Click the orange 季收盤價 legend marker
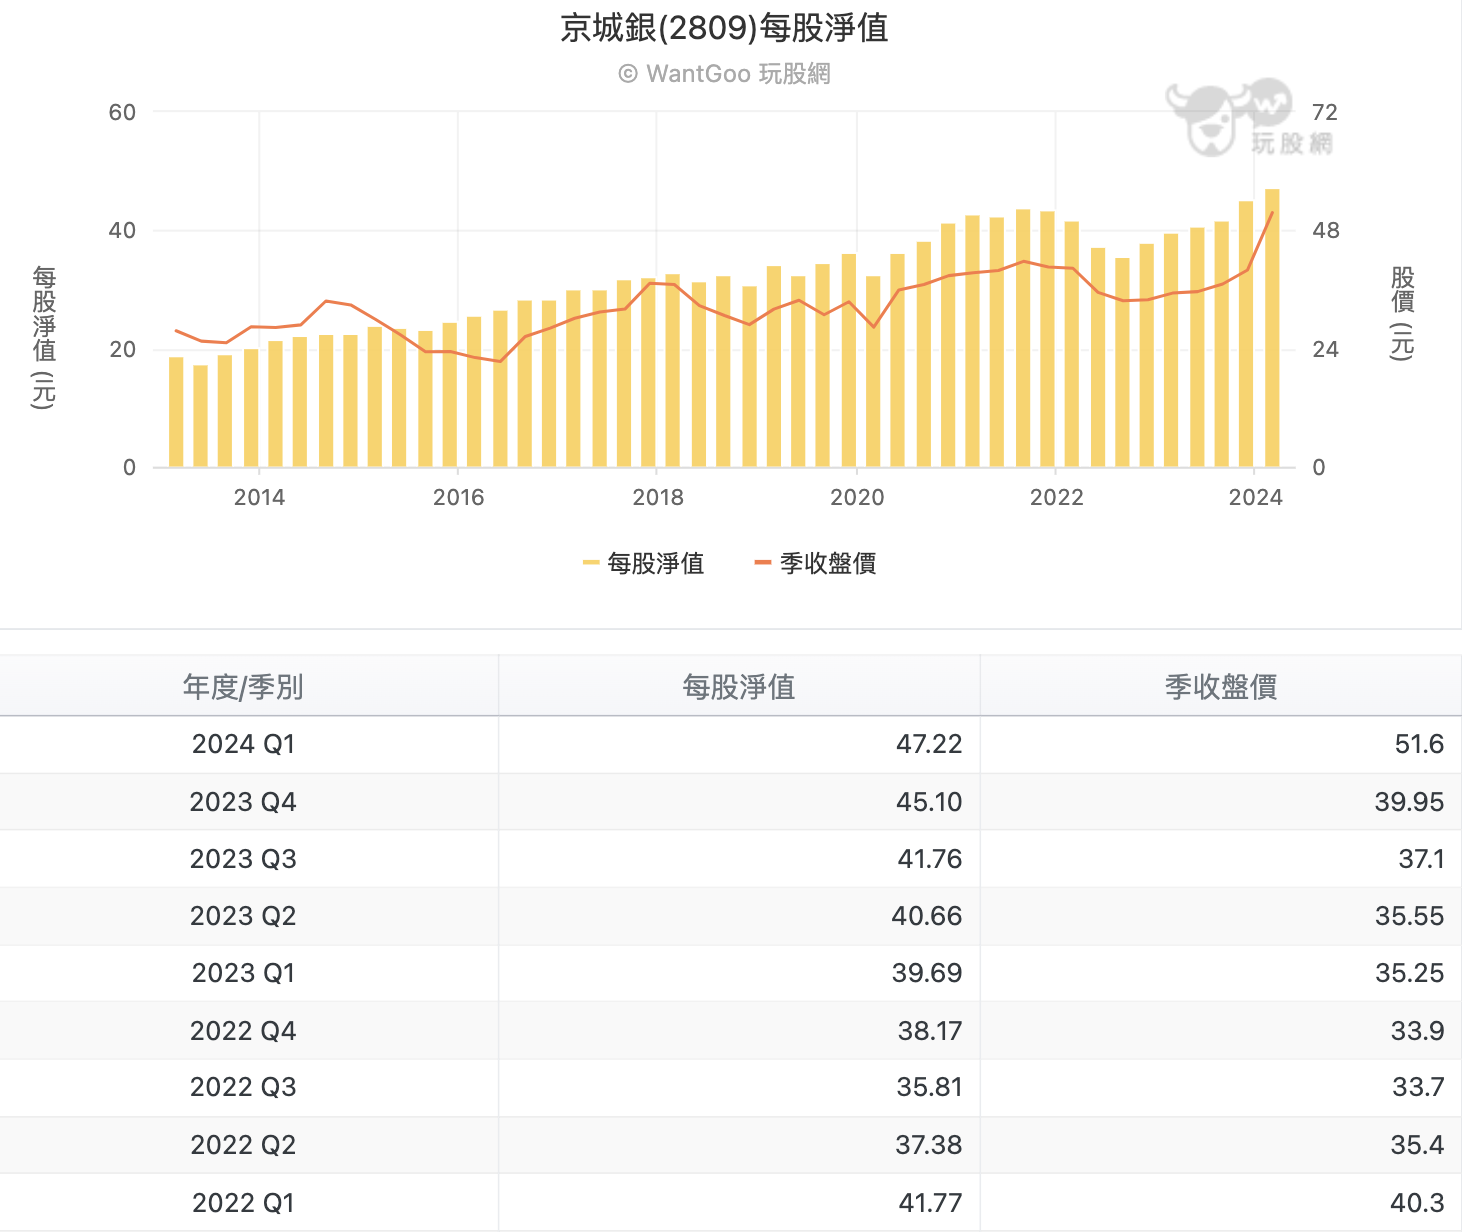Image resolution: width=1462 pixels, height=1232 pixels. click(x=763, y=564)
